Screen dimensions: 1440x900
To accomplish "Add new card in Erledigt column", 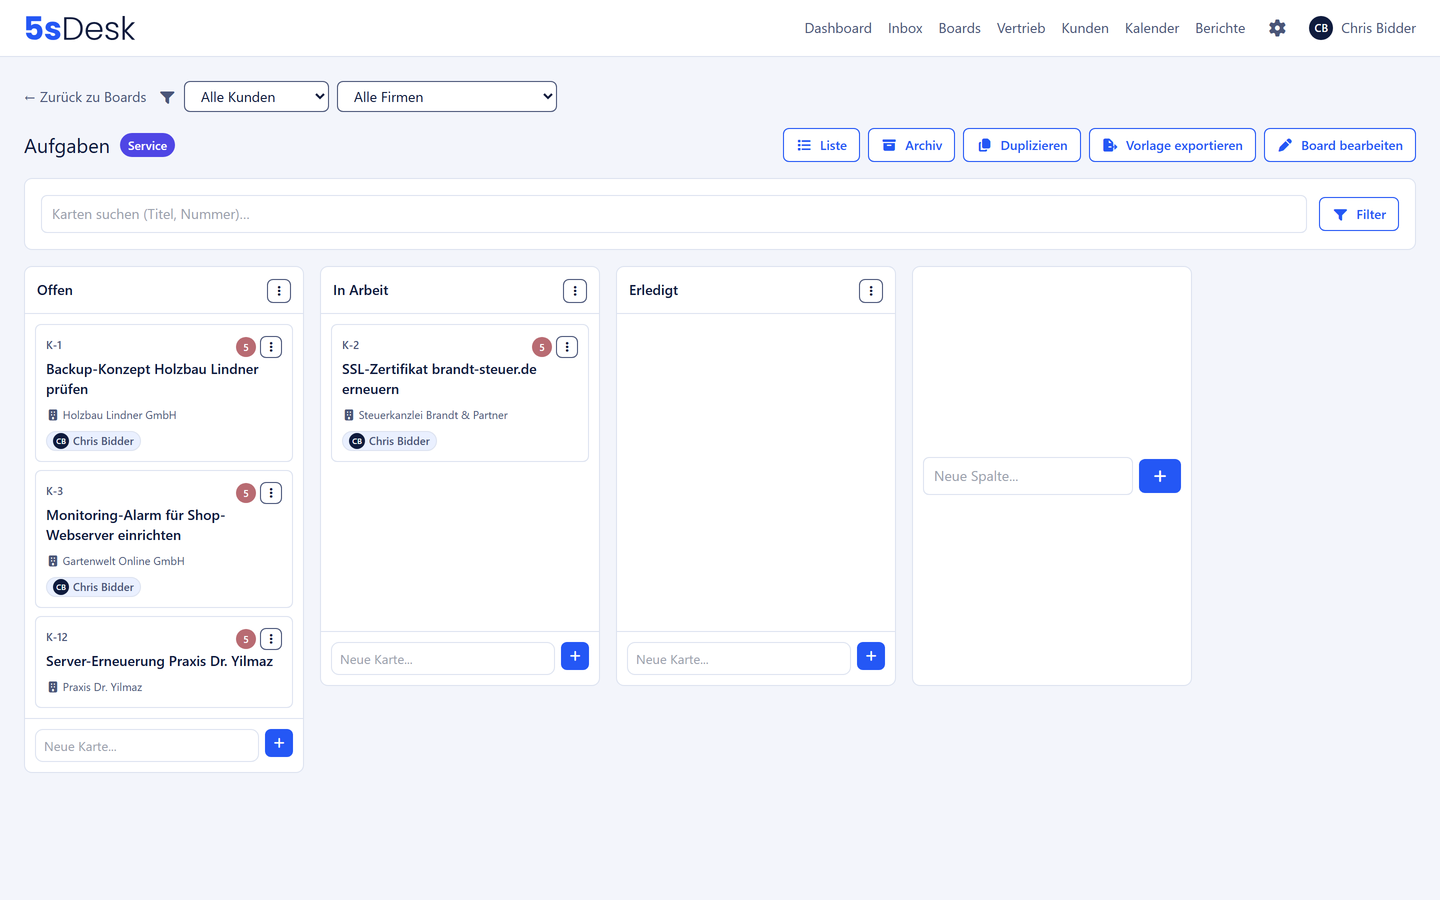I will click(871, 656).
